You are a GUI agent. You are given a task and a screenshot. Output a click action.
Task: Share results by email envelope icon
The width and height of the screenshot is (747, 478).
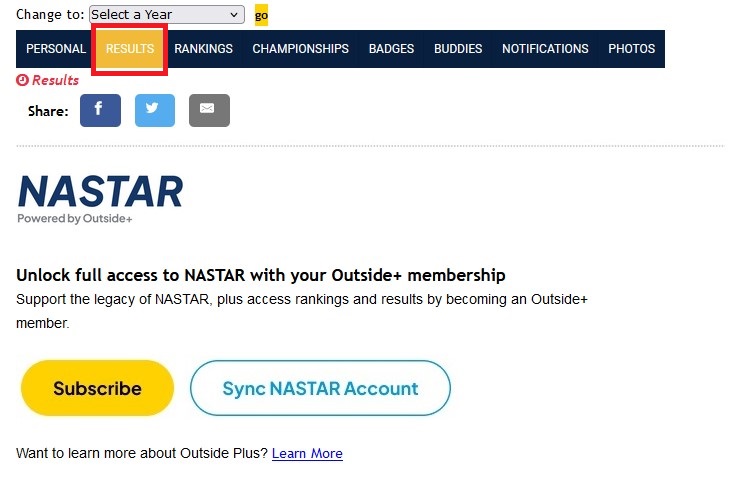[209, 111]
